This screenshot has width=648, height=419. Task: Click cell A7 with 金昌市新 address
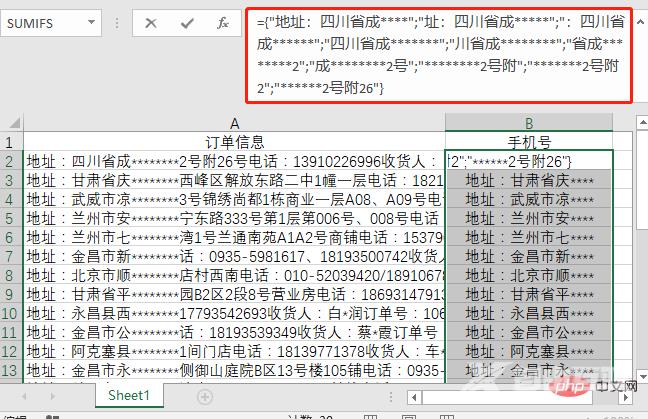[x=234, y=256]
